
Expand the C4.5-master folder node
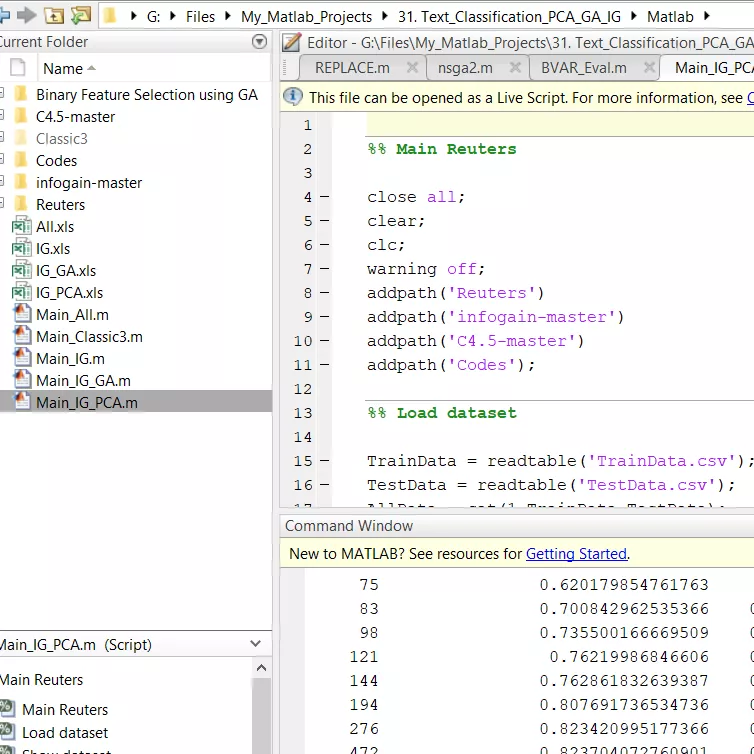click(x=1, y=115)
